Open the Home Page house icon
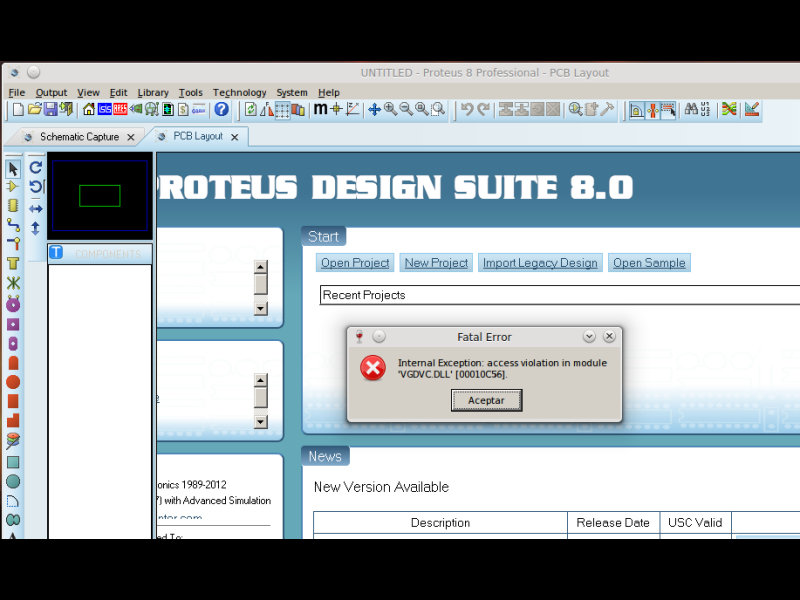 click(89, 109)
